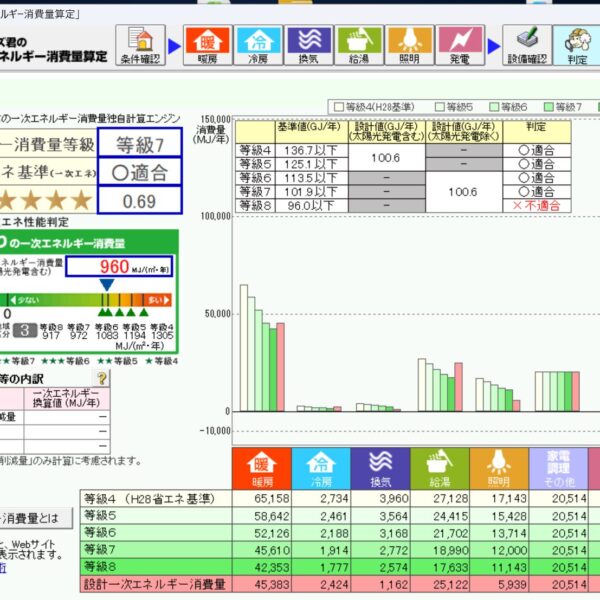Click the yellow question mark help icon

tap(102, 378)
